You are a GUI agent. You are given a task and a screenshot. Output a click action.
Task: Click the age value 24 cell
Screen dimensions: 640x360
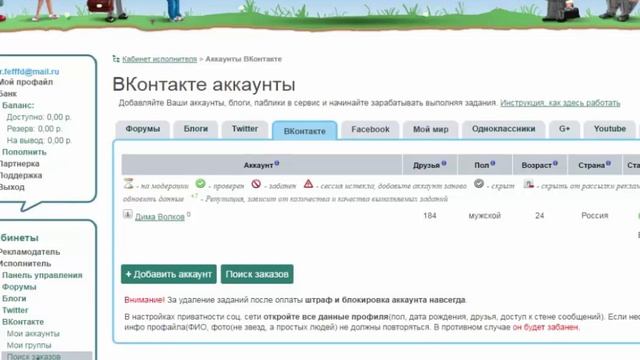pos(540,216)
